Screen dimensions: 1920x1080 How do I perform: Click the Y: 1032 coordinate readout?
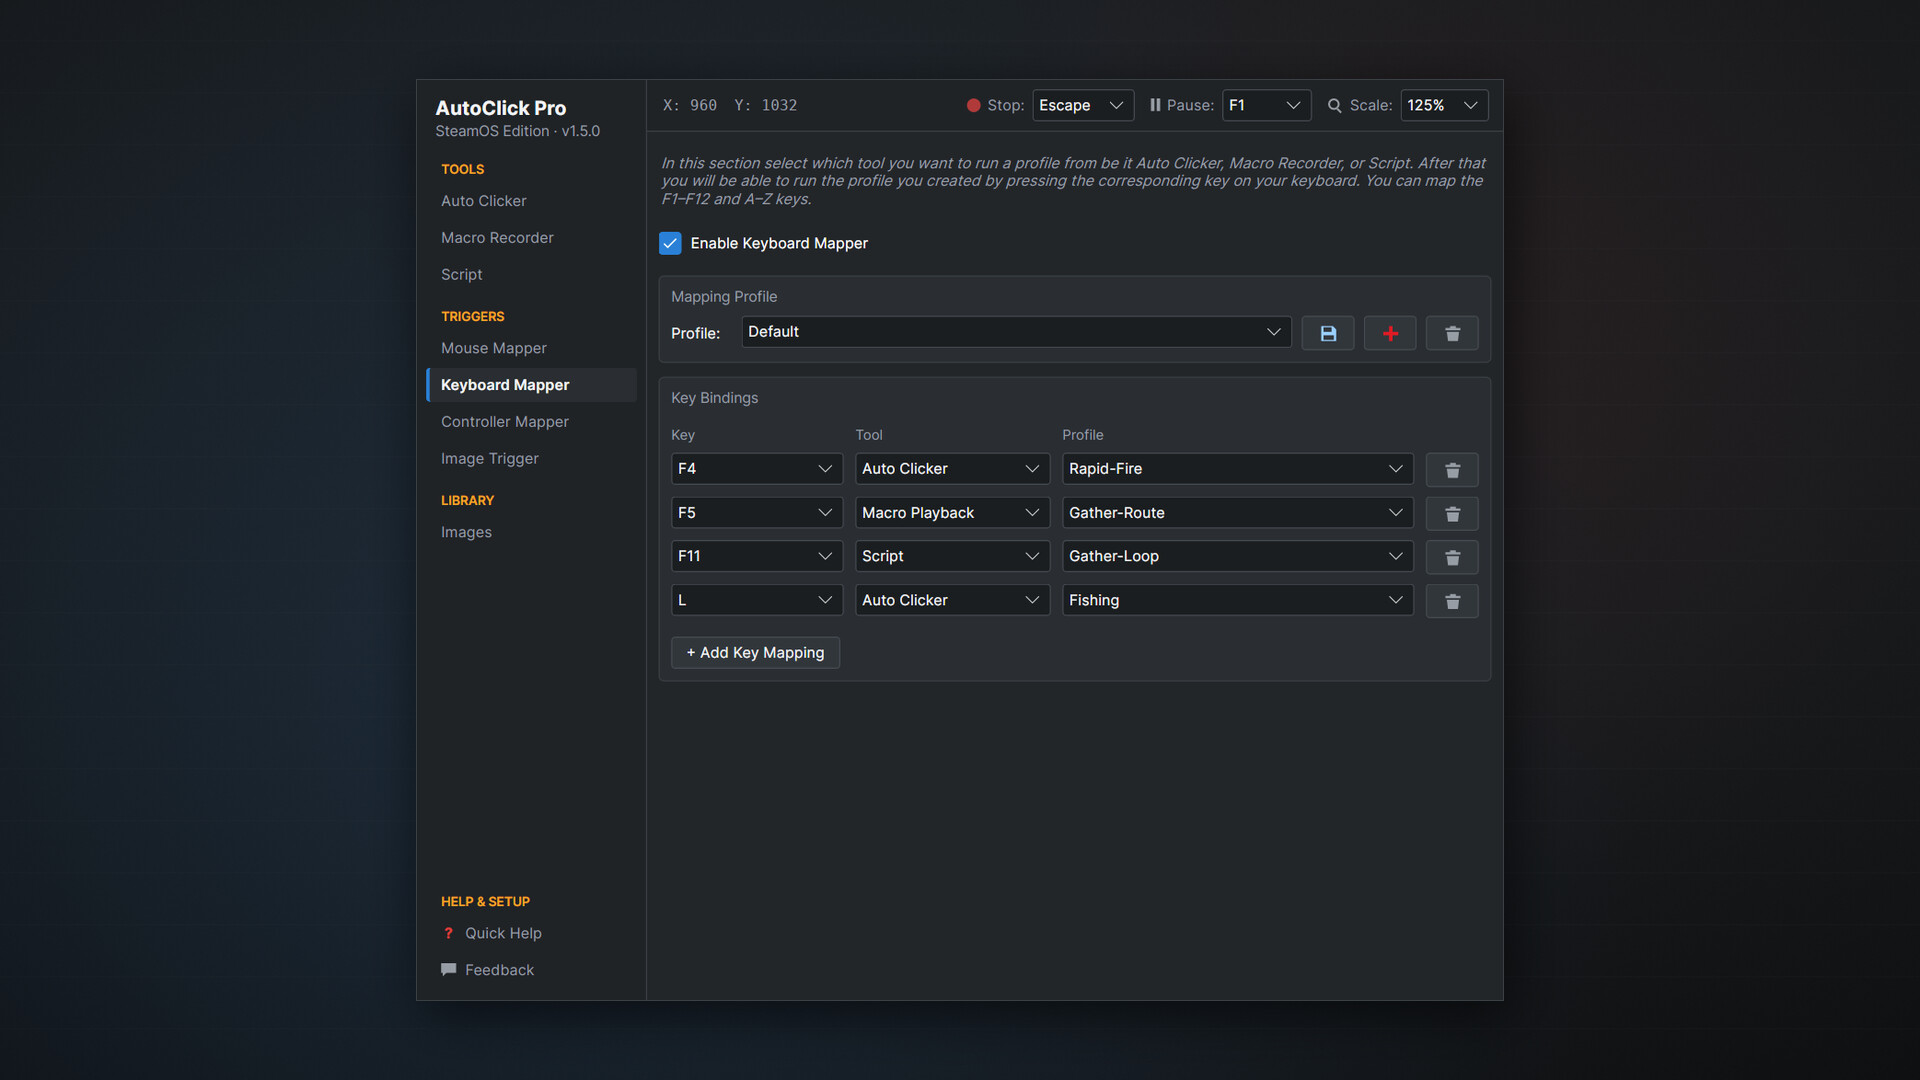click(x=766, y=105)
